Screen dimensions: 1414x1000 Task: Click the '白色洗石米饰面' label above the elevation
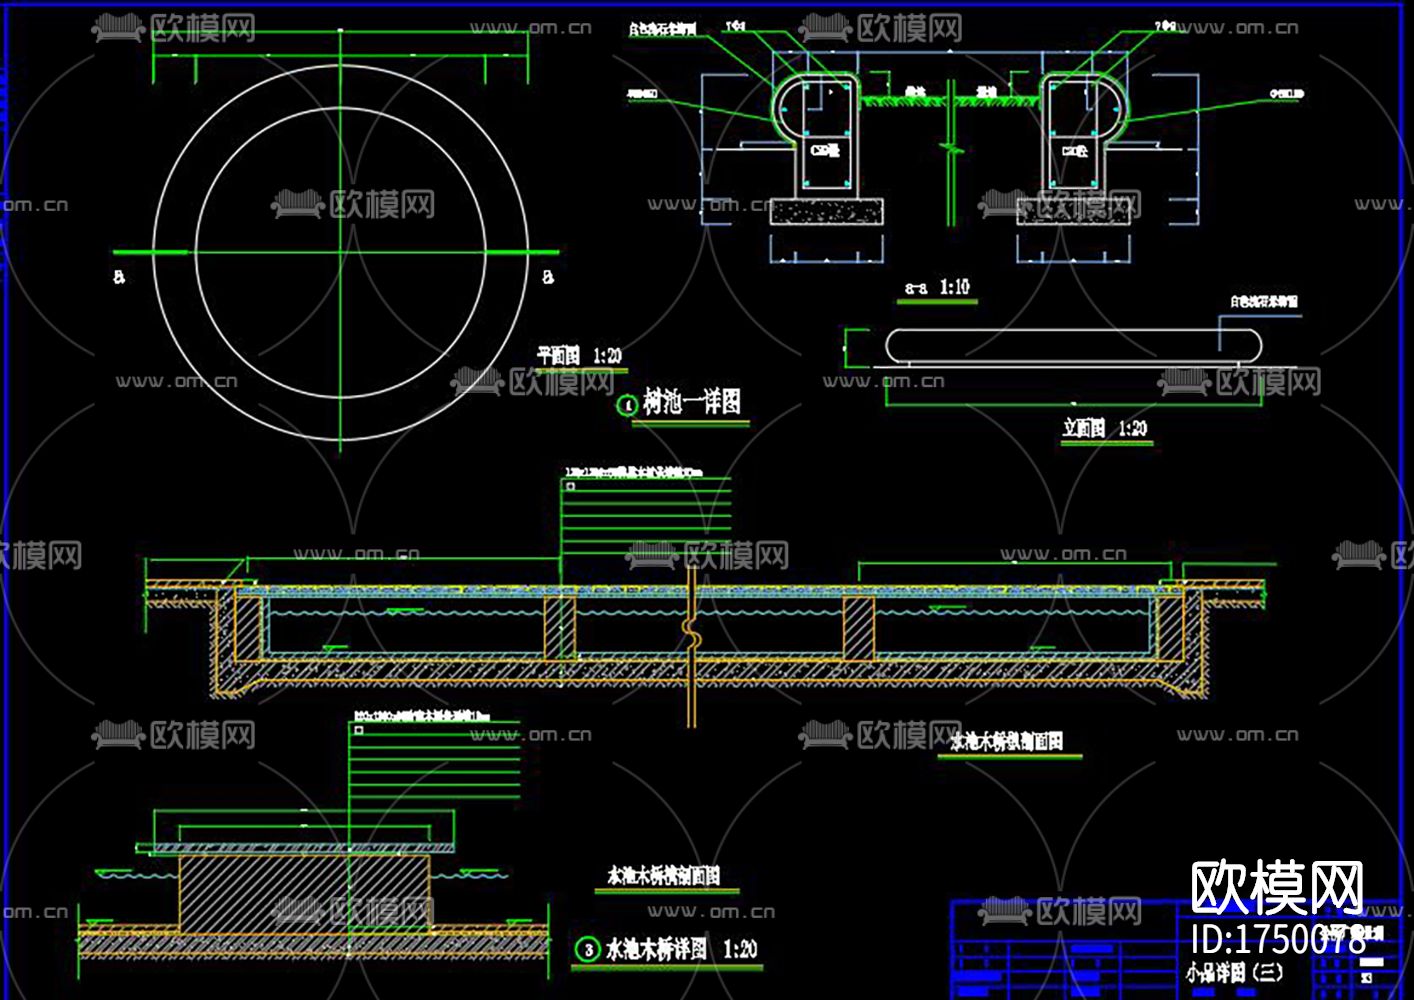(x=1264, y=301)
